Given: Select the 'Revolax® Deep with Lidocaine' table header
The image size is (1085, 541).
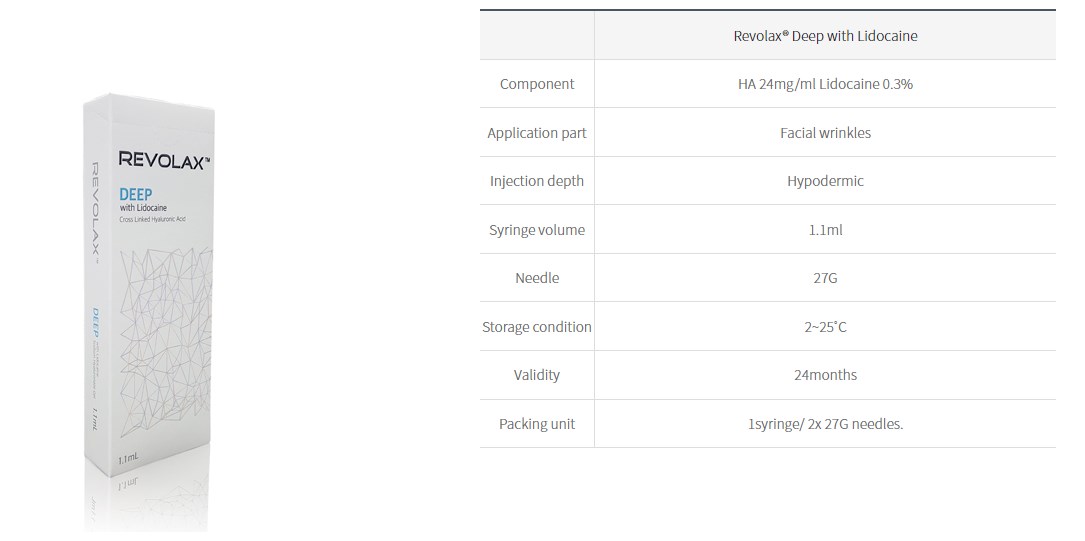Looking at the screenshot, I should [x=824, y=36].
